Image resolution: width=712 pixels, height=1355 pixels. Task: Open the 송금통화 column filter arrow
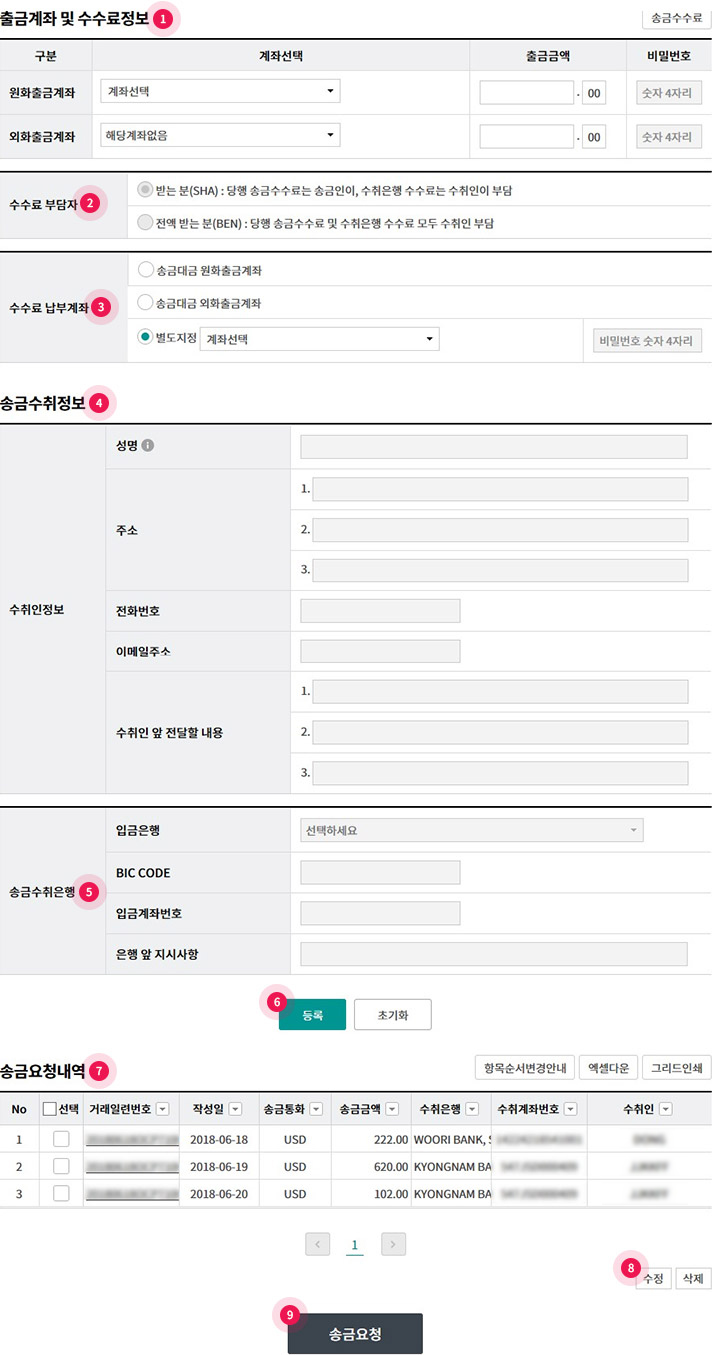pyautogui.click(x=316, y=1108)
